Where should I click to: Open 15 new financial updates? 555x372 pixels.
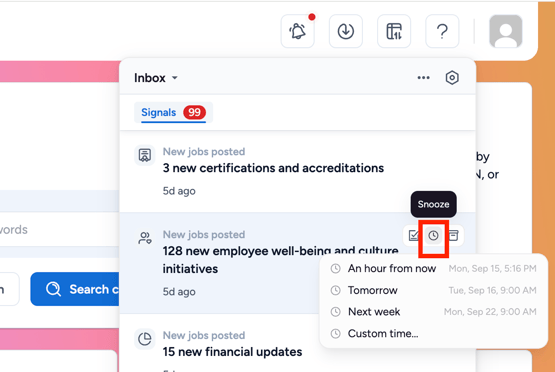(x=232, y=352)
